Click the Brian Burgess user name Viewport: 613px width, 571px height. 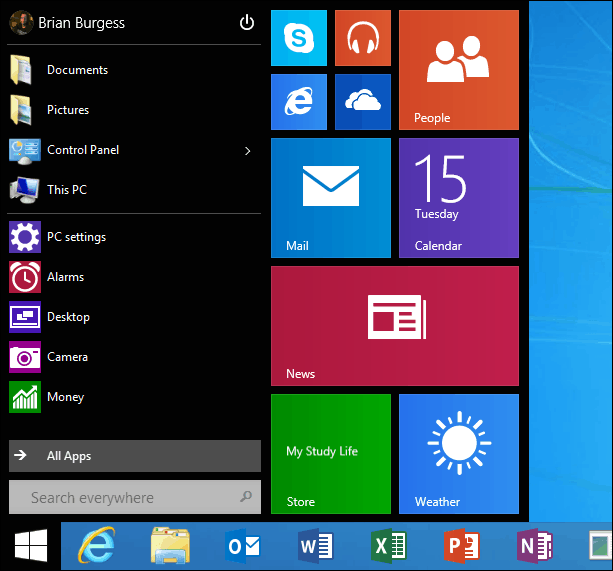[x=81, y=23]
